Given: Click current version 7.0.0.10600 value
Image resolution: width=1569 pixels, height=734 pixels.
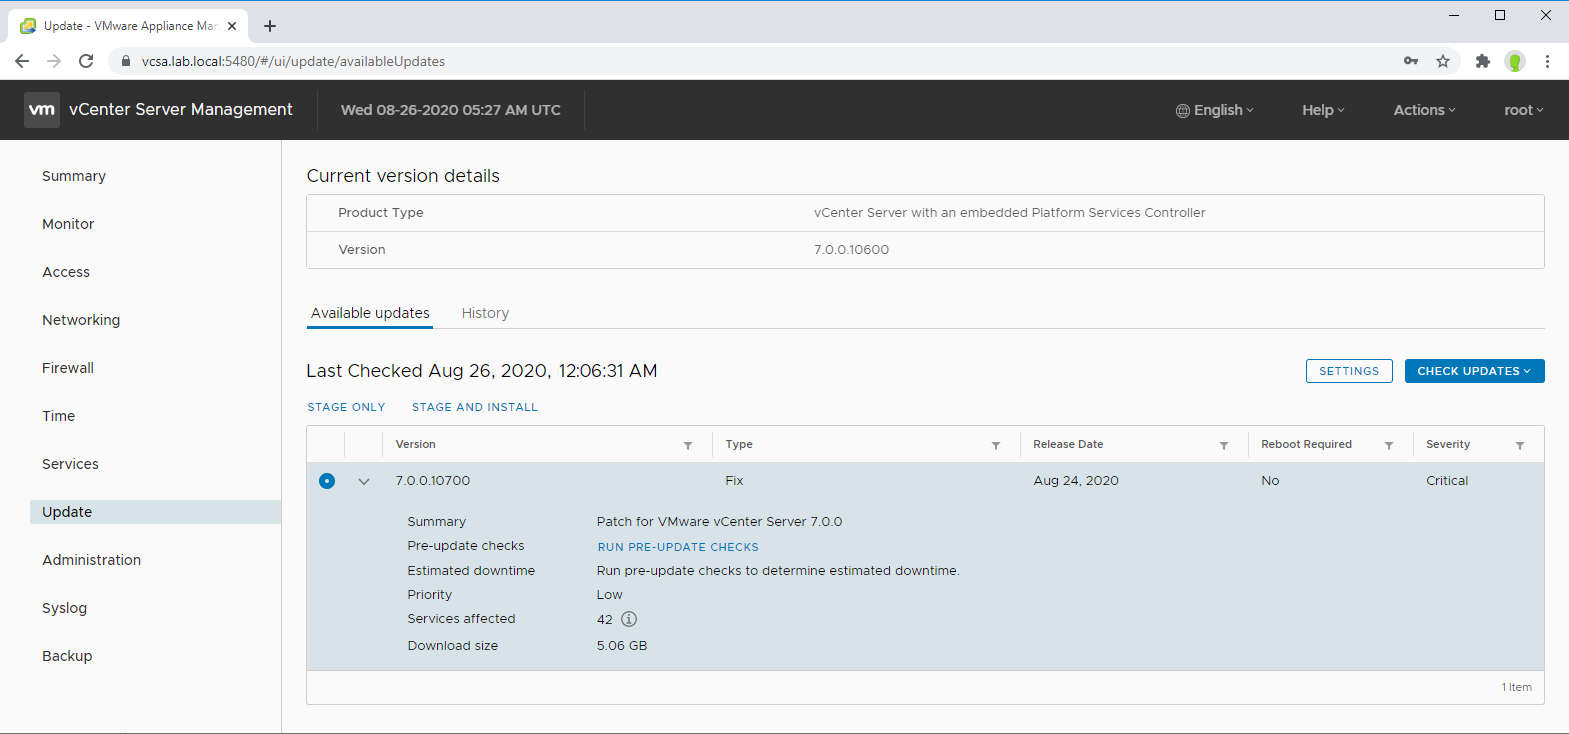Looking at the screenshot, I should coord(851,250).
